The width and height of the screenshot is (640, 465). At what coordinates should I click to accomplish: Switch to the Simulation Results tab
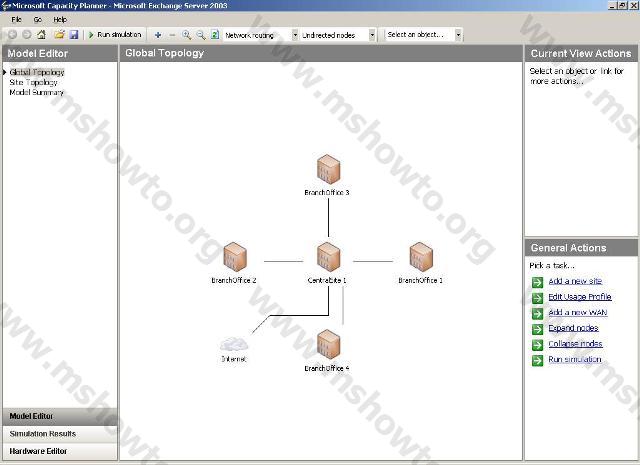(60, 434)
